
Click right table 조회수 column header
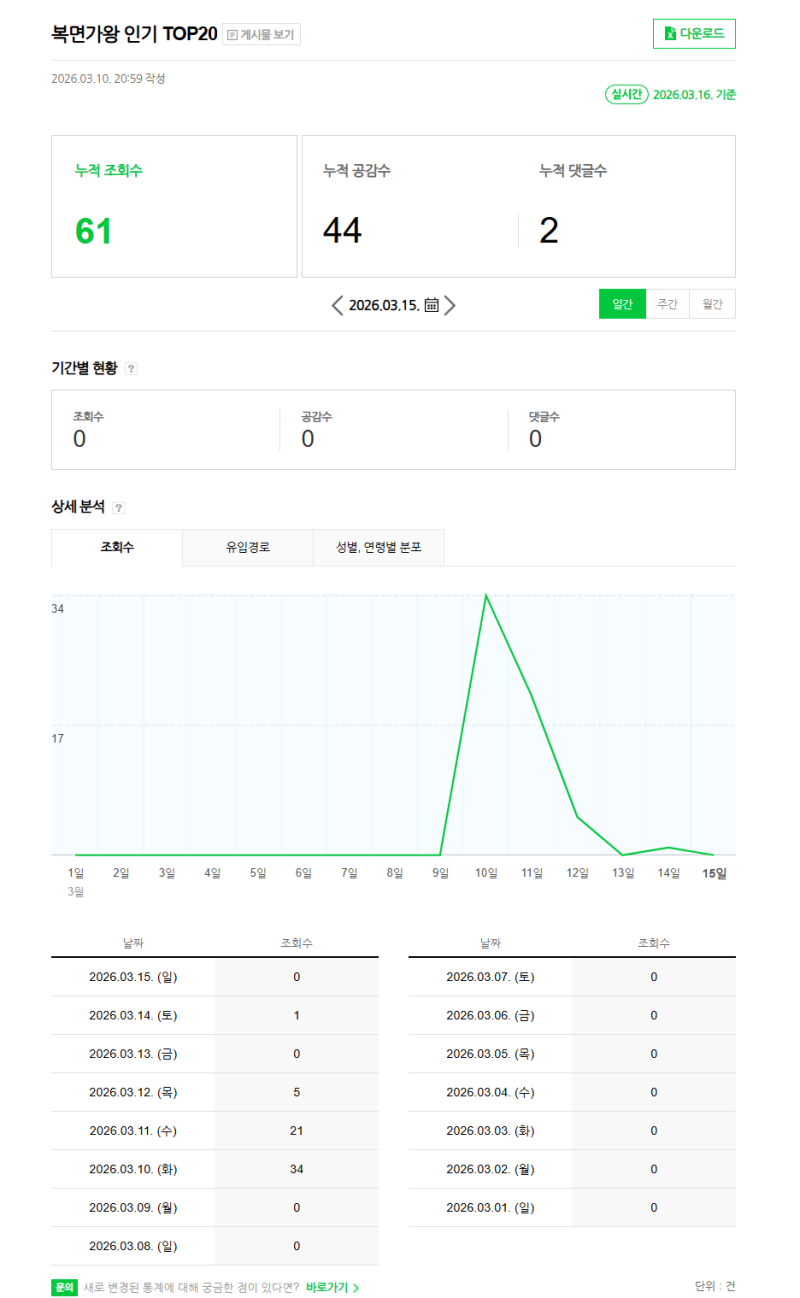pos(654,943)
